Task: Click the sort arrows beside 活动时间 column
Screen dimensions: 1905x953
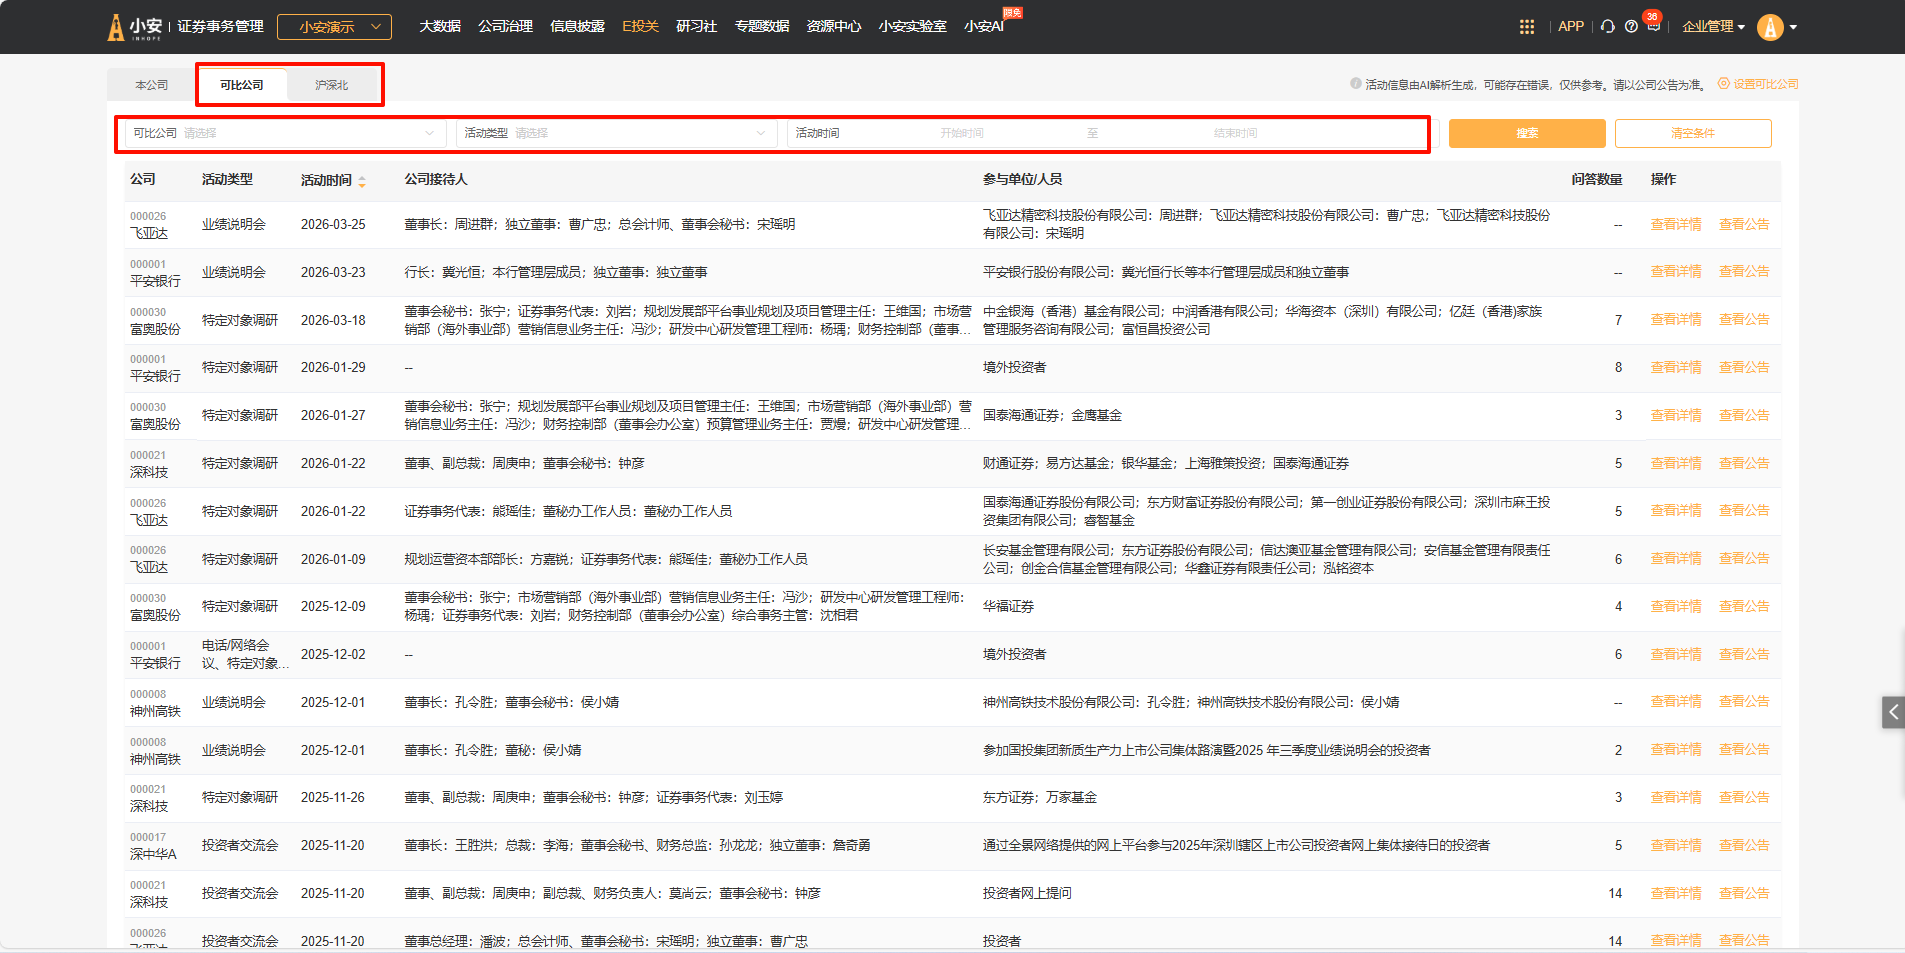Action: [x=362, y=181]
